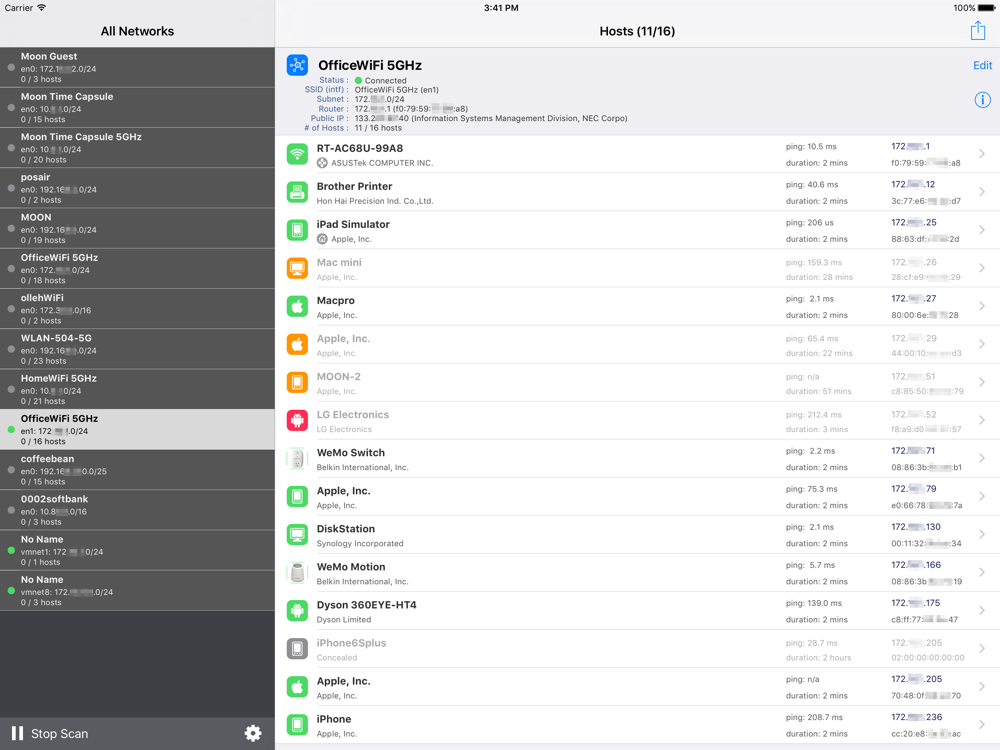Click the WiFi signal icon next to Carrier
This screenshot has height=750, width=1000.
click(41, 8)
